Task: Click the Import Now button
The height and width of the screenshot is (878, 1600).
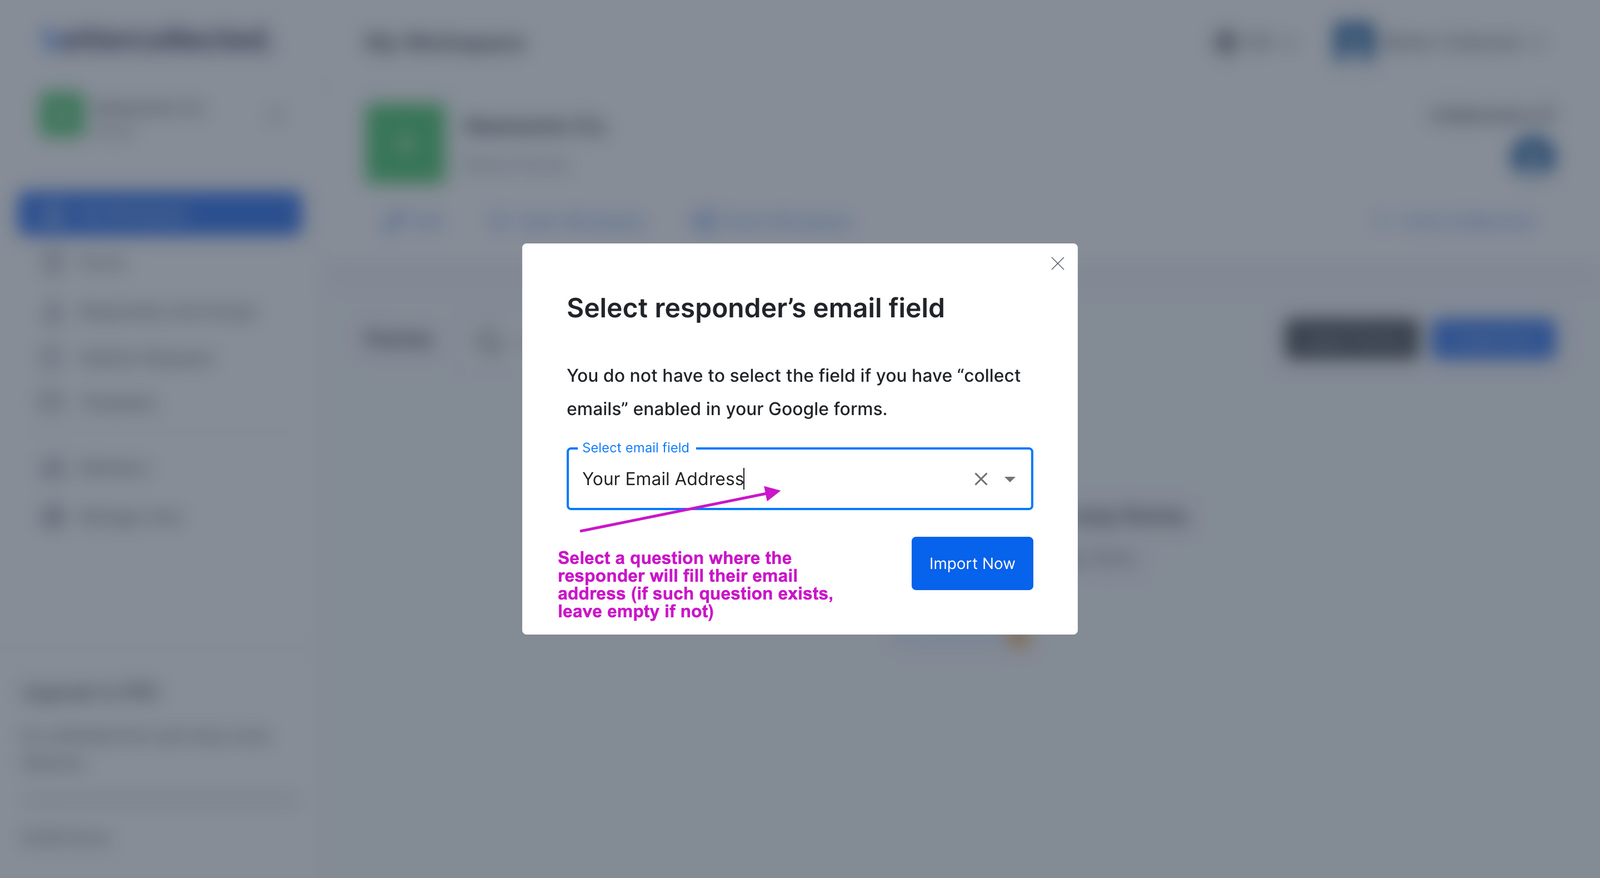Action: 971,563
